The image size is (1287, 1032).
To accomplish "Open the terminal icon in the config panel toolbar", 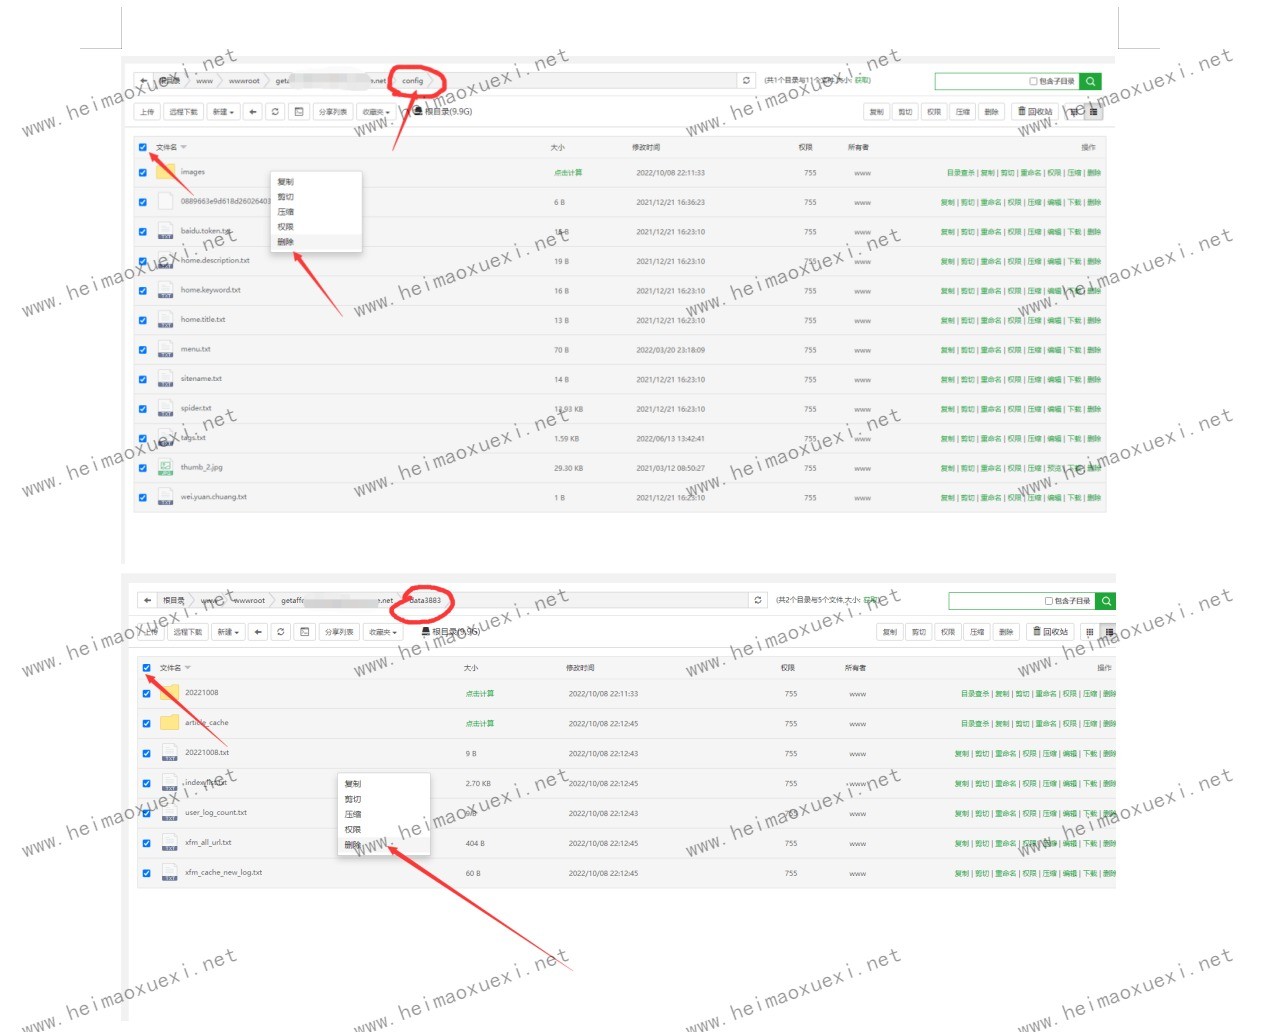I will (298, 112).
